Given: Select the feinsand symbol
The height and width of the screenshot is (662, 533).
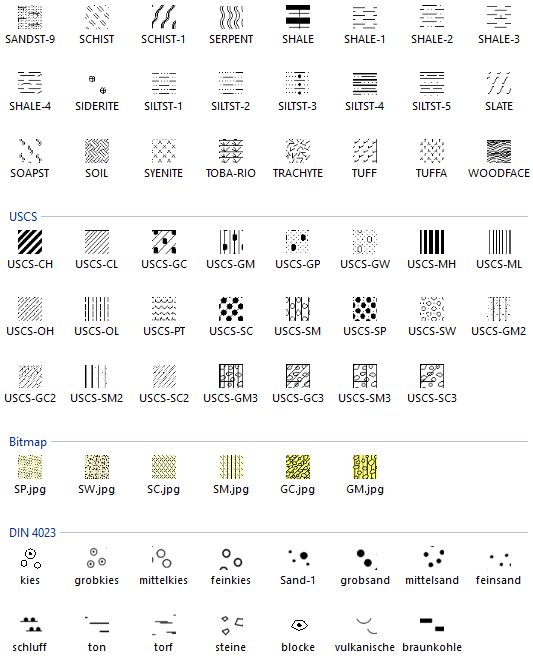Looking at the screenshot, I should click(499, 558).
